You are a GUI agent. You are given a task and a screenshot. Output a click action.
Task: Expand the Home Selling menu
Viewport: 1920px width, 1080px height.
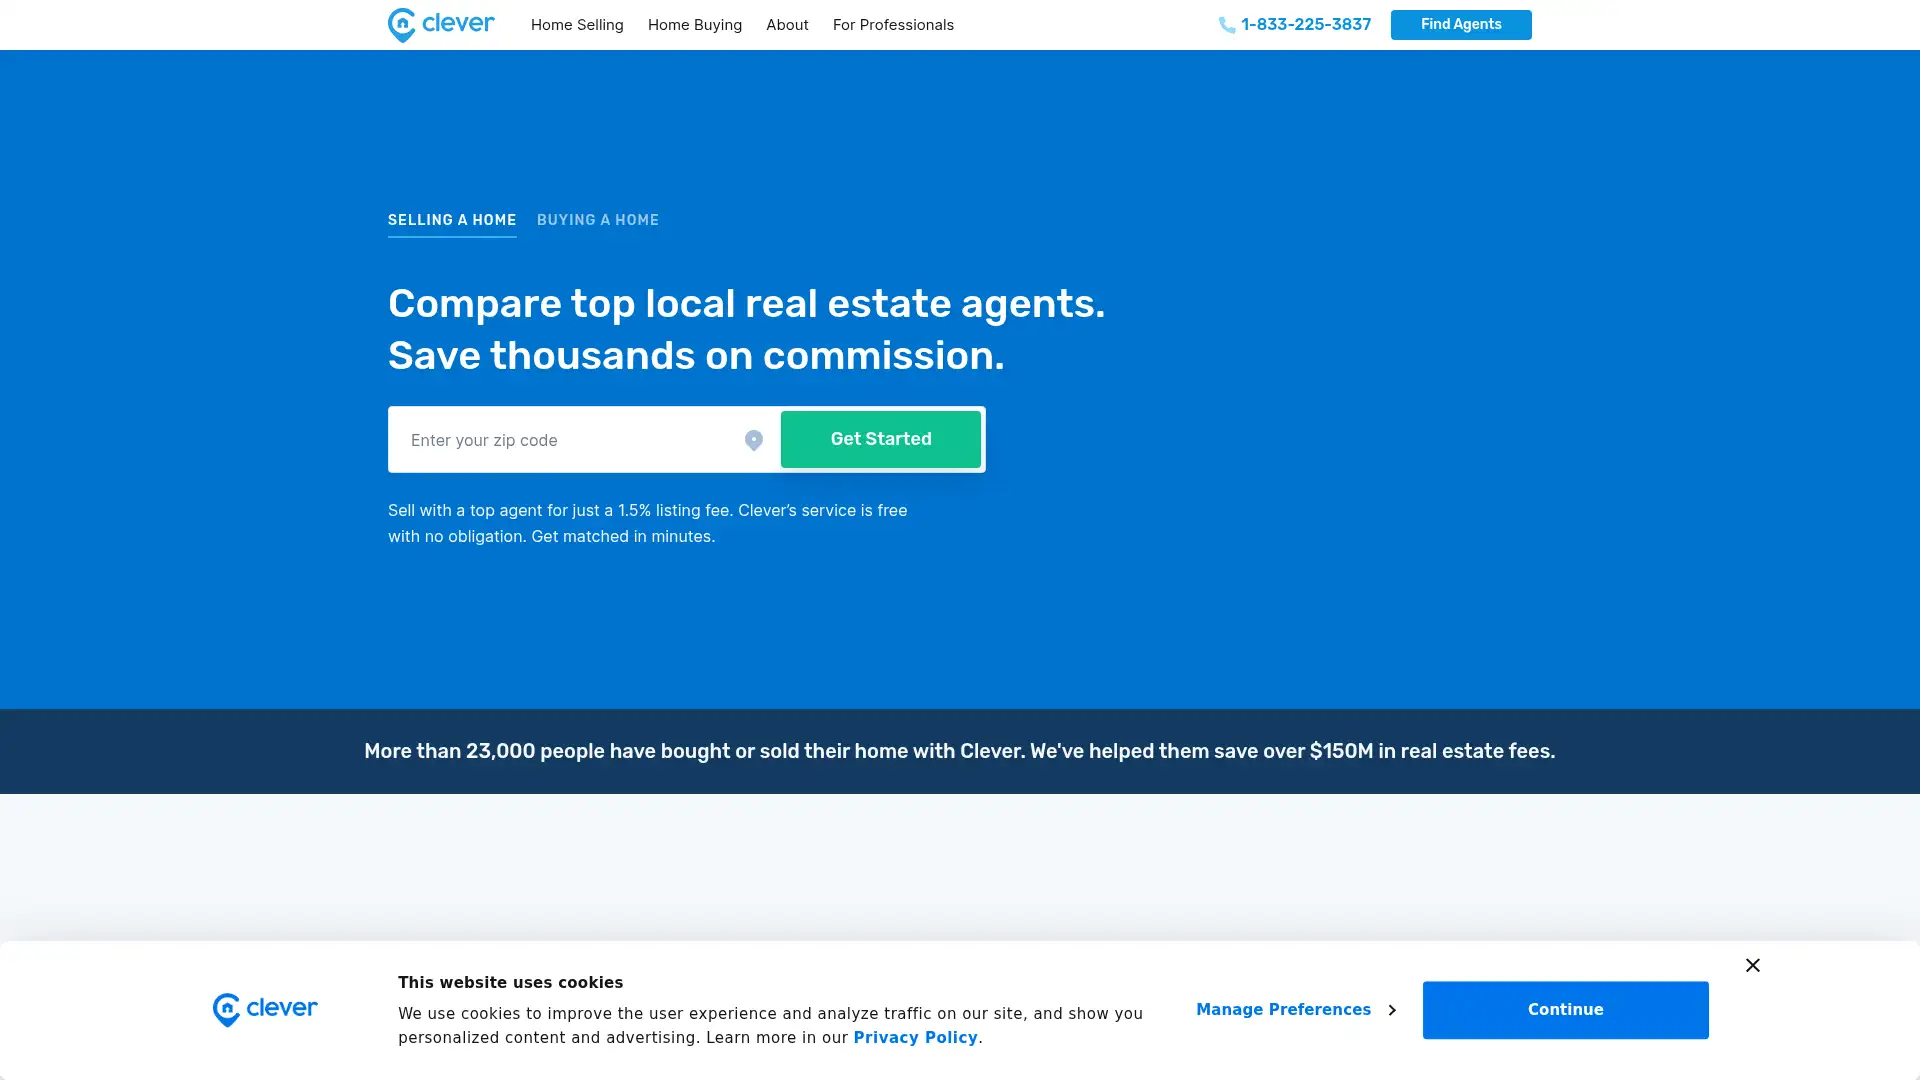(577, 24)
